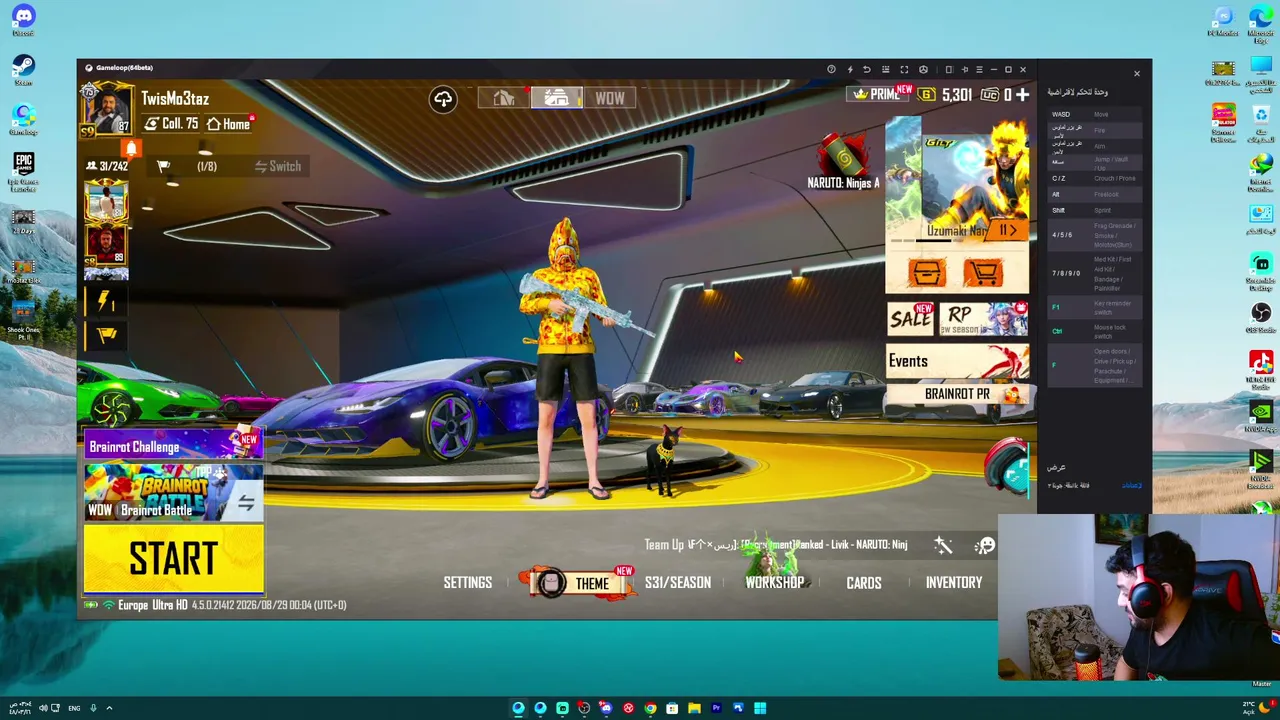Viewport: 1280px width, 720px height.
Task: Open the Events panel
Action: pyautogui.click(x=957, y=361)
